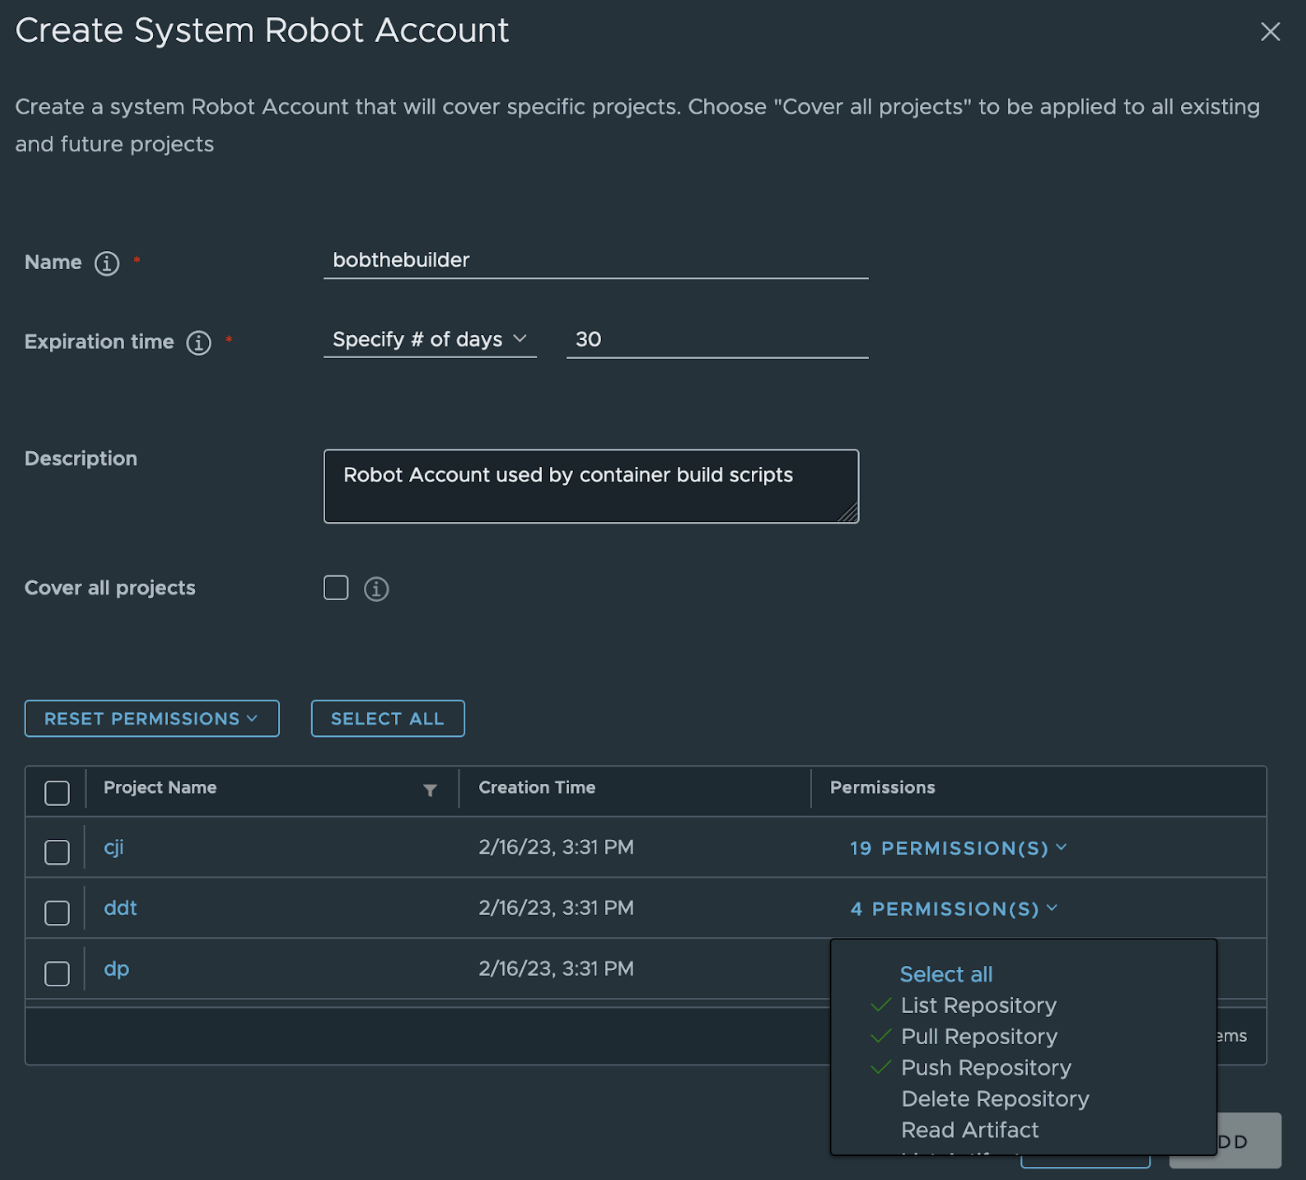Screen dimensions: 1306x1180
Task: Open the info tooltip for Cover all projects
Action: 376,588
